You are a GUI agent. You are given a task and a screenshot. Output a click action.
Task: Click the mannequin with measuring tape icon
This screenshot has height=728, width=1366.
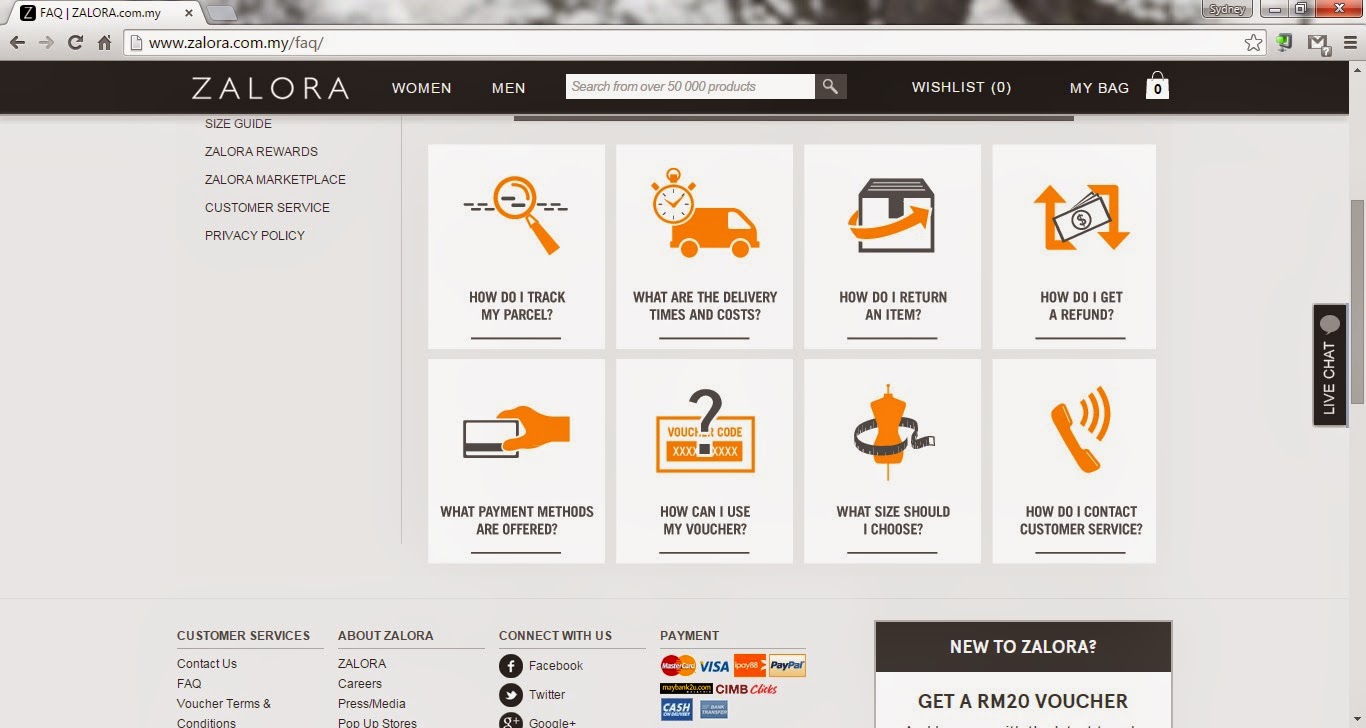tap(893, 432)
